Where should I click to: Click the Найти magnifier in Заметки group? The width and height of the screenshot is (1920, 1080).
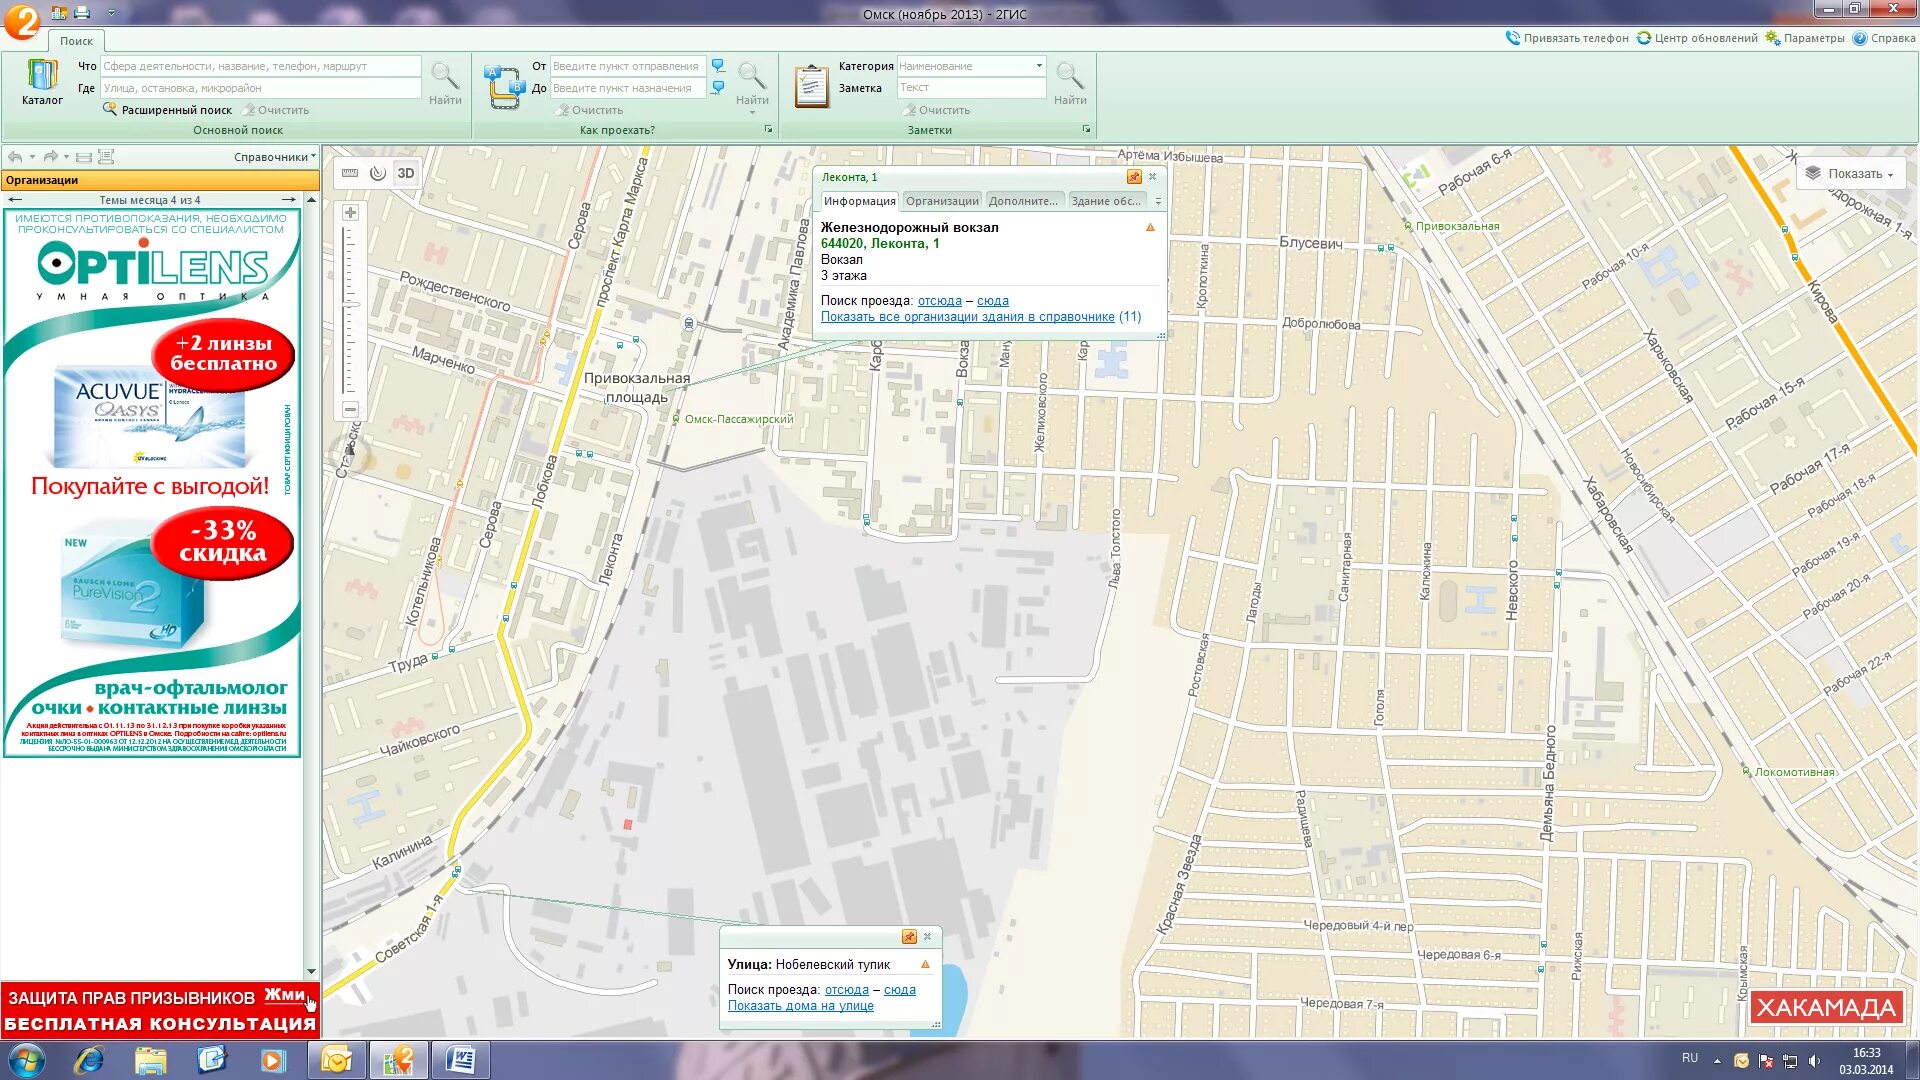click(x=1070, y=82)
